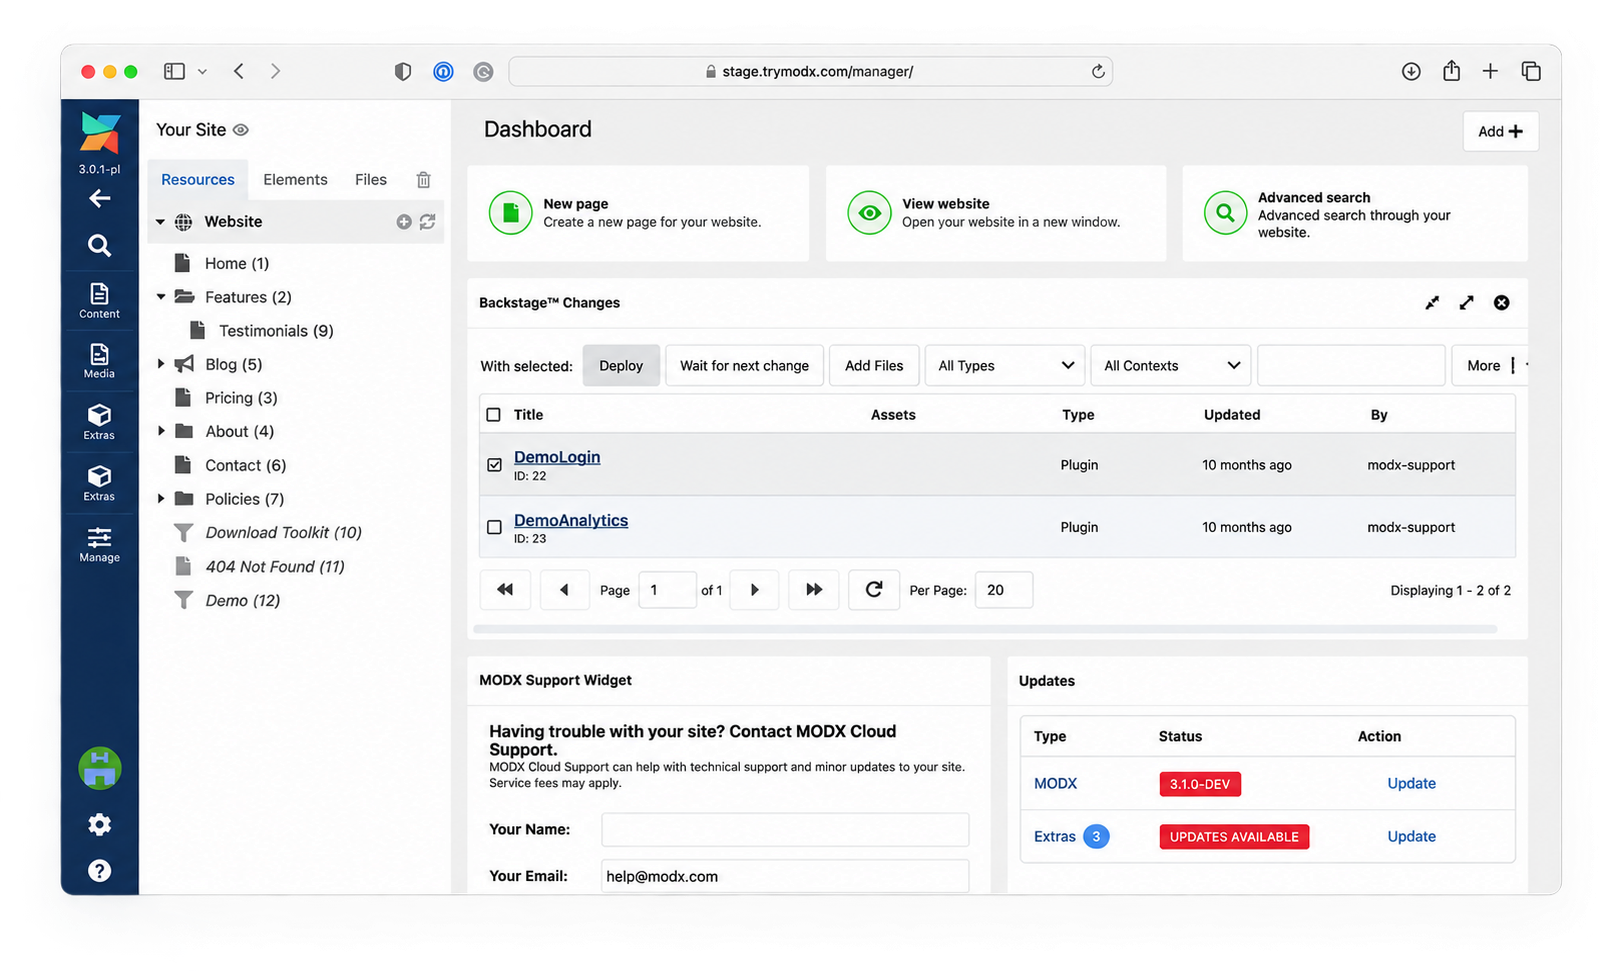Viewport: 1620px width, 971px height.
Task: Tick the DemoLogin row checkbox
Action: pyautogui.click(x=494, y=465)
